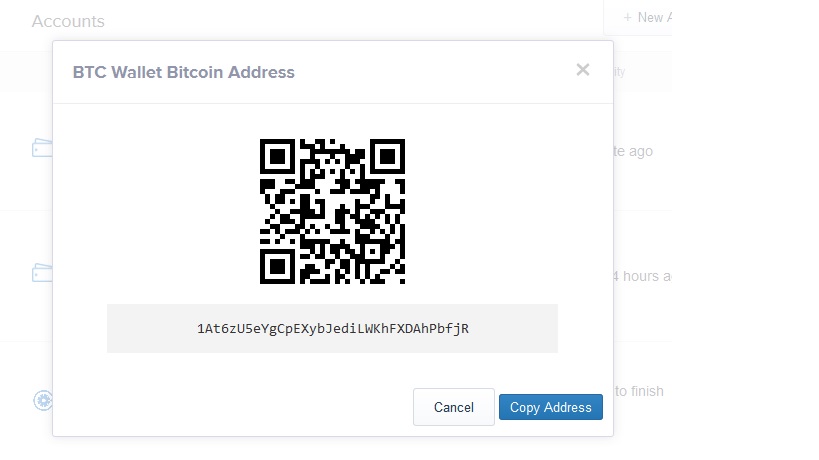
Task: Click the Copy Address button
Action: (550, 407)
